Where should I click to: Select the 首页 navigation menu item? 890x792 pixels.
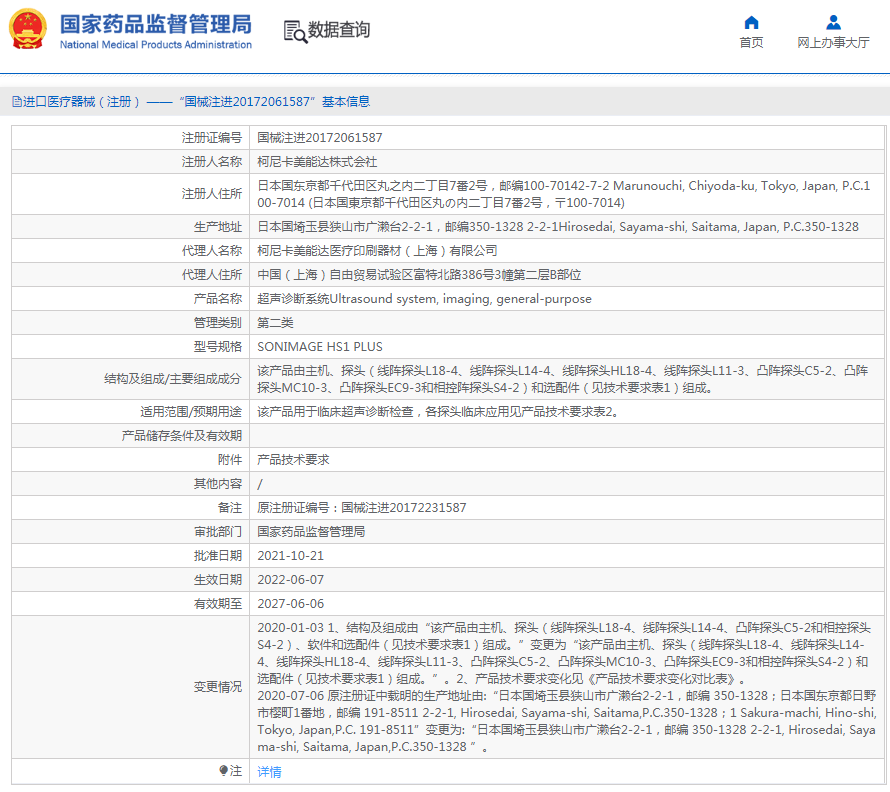[x=751, y=43]
